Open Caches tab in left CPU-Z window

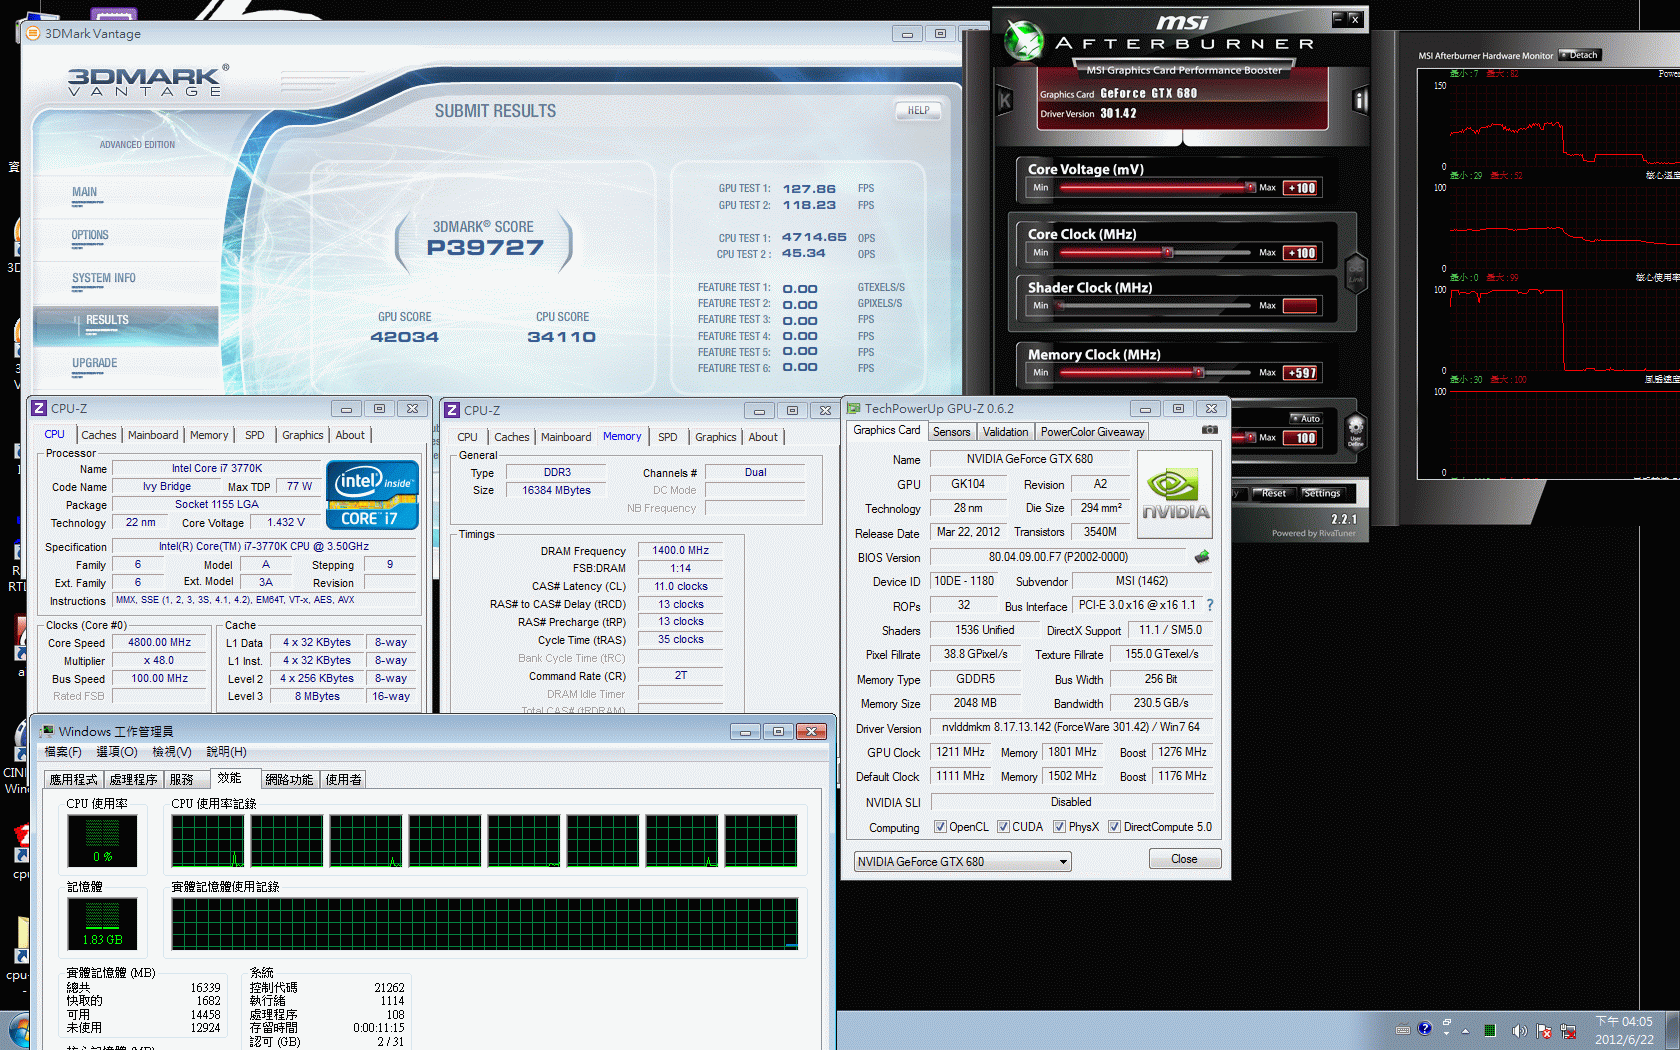99,435
